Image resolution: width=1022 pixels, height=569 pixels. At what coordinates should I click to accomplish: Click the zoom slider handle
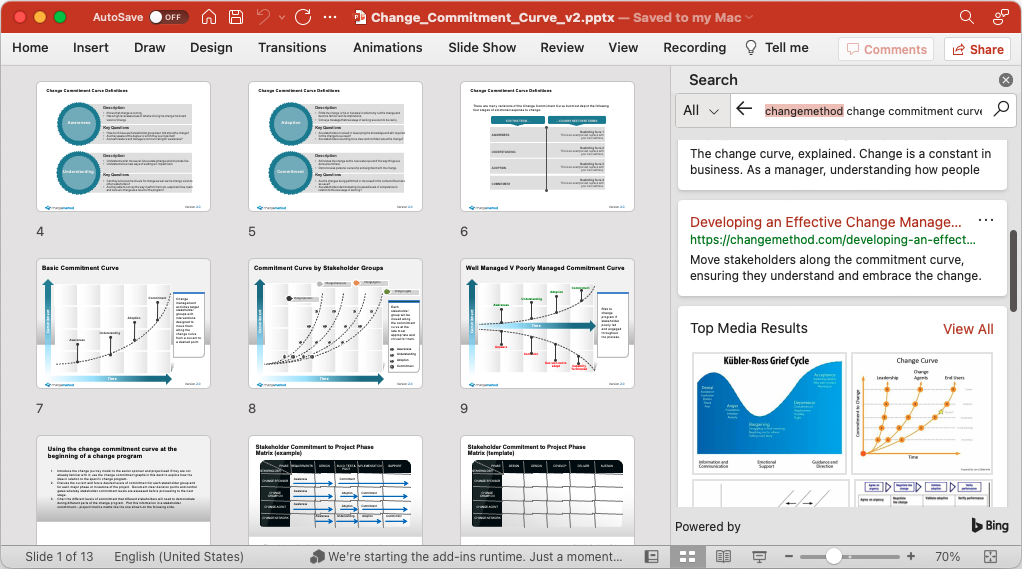point(833,556)
